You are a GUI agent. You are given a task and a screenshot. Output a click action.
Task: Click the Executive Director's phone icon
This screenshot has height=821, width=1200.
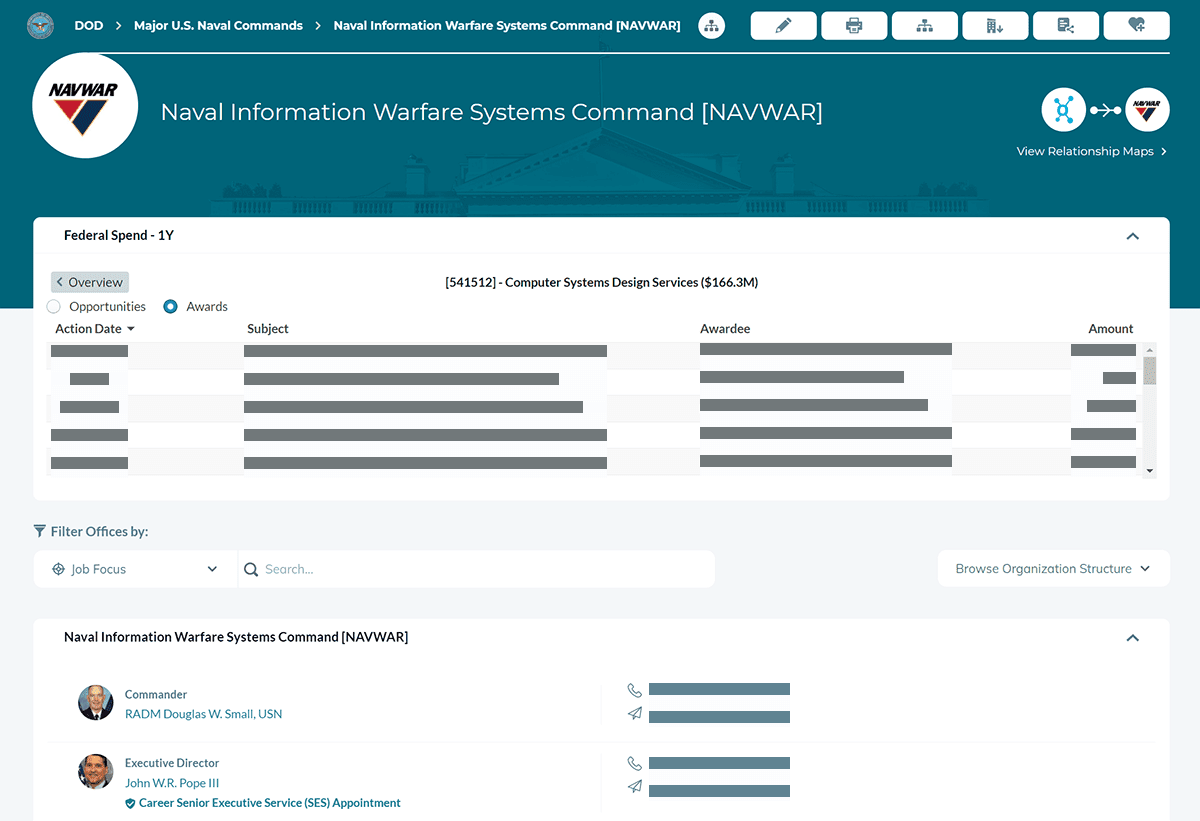[x=634, y=763]
